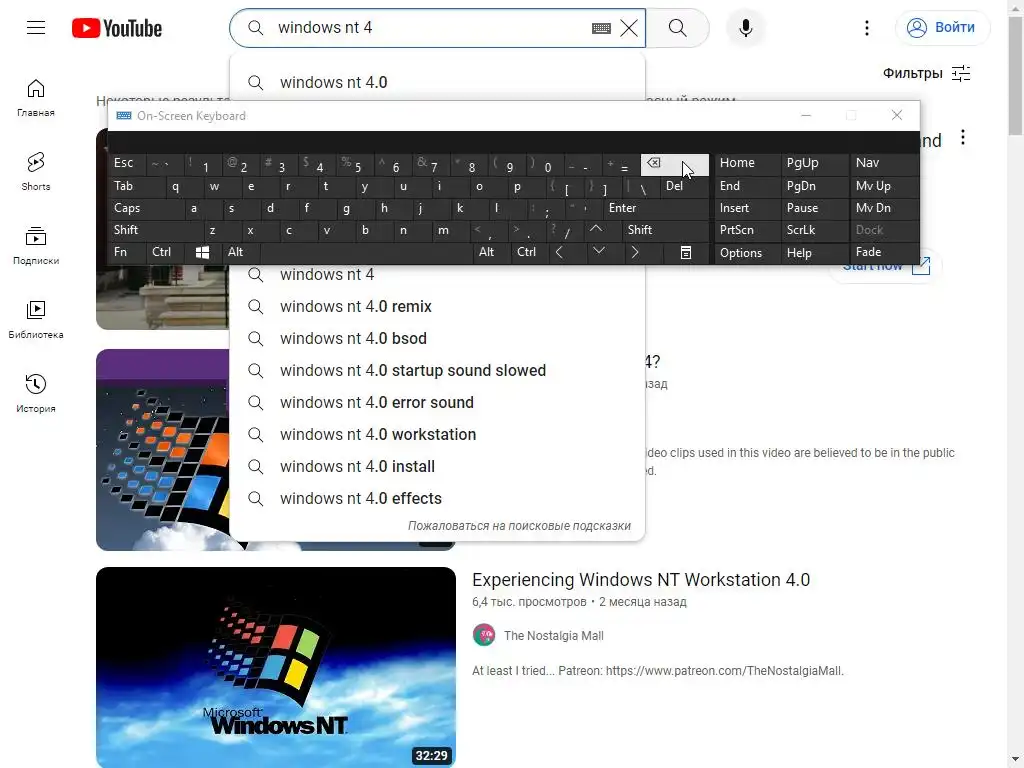The width and height of the screenshot is (1024, 768).
Task: Open История in sidebar
Action: click(36, 393)
